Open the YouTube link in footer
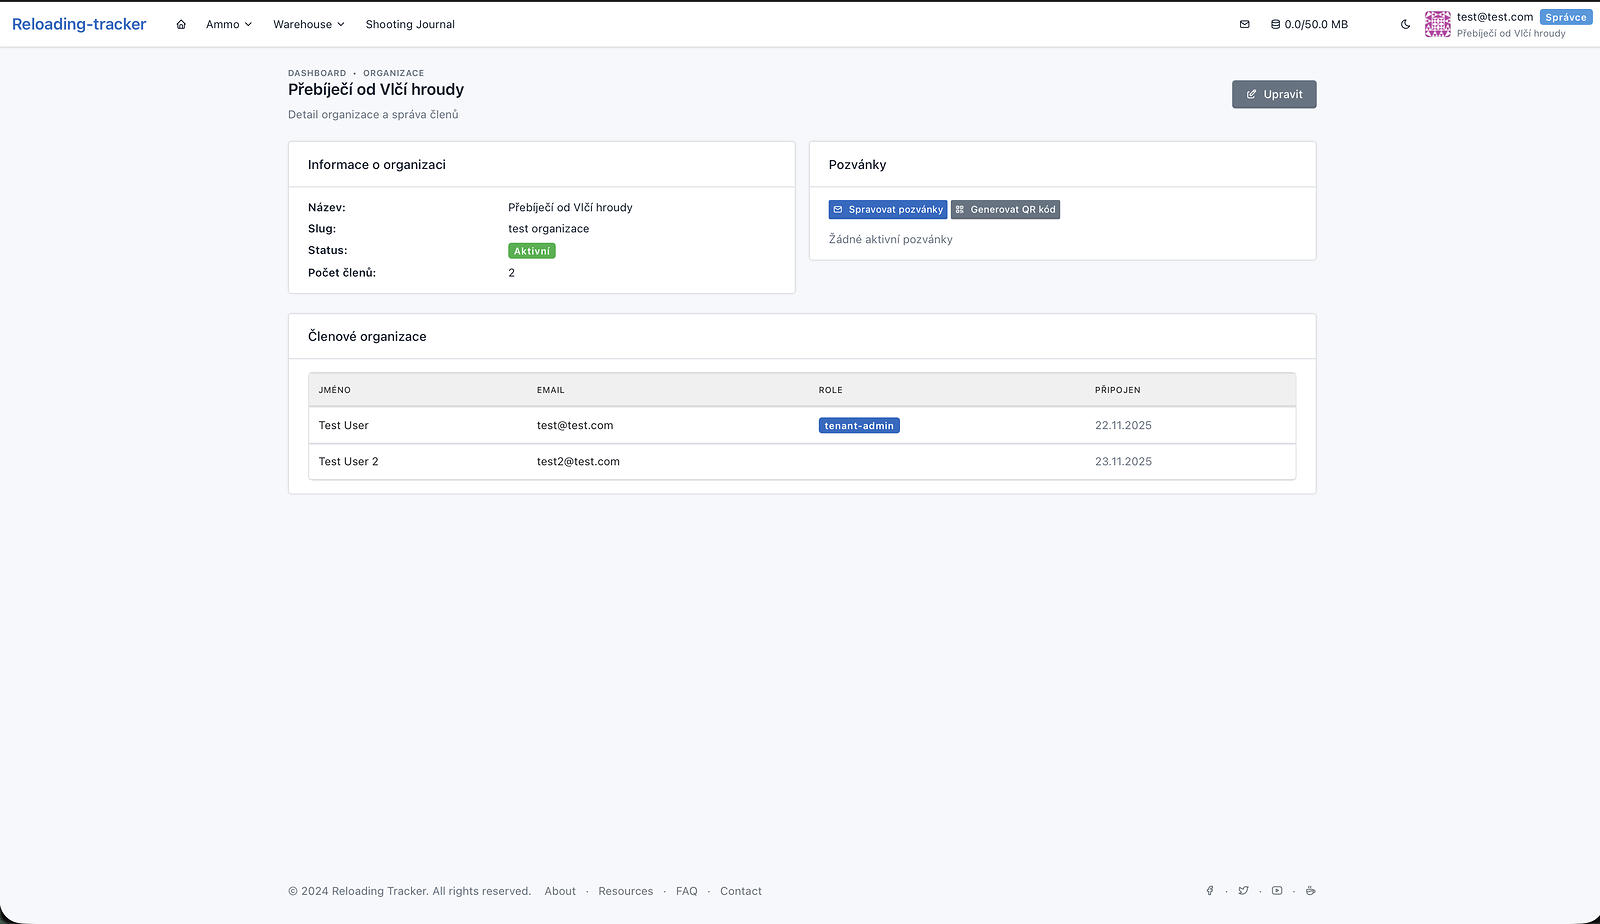The width and height of the screenshot is (1600, 924). pyautogui.click(x=1277, y=891)
